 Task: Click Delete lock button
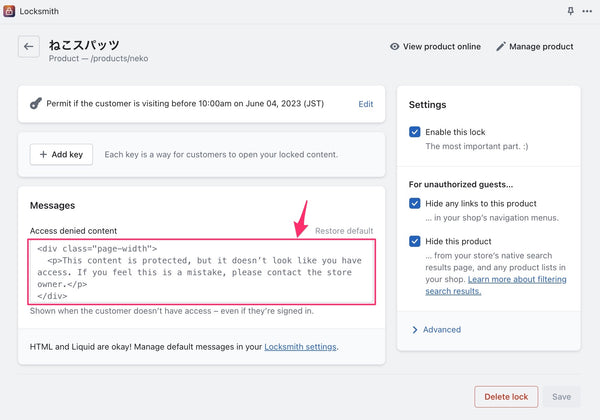(506, 397)
